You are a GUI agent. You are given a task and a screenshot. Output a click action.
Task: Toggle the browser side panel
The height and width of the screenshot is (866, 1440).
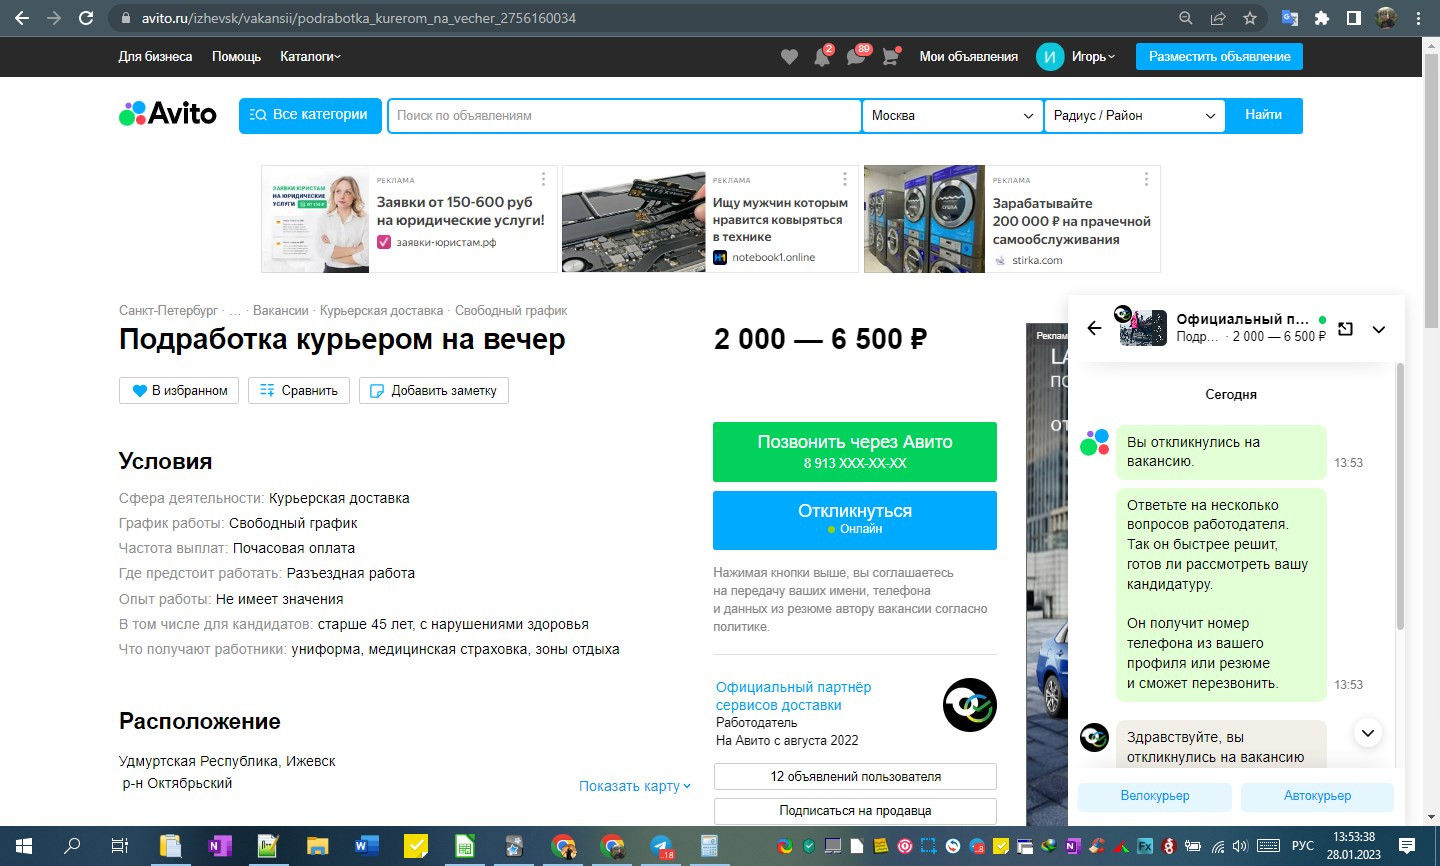click(x=1354, y=18)
